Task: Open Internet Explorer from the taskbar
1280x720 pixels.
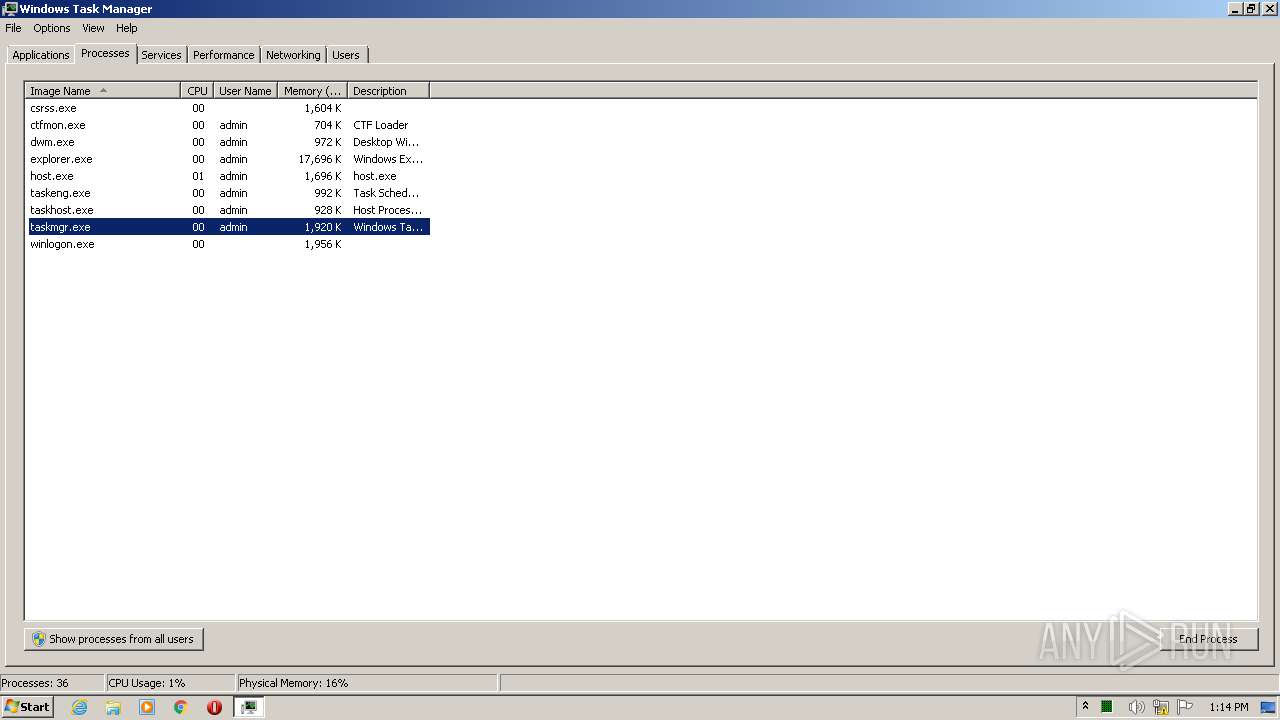Action: coord(79,707)
